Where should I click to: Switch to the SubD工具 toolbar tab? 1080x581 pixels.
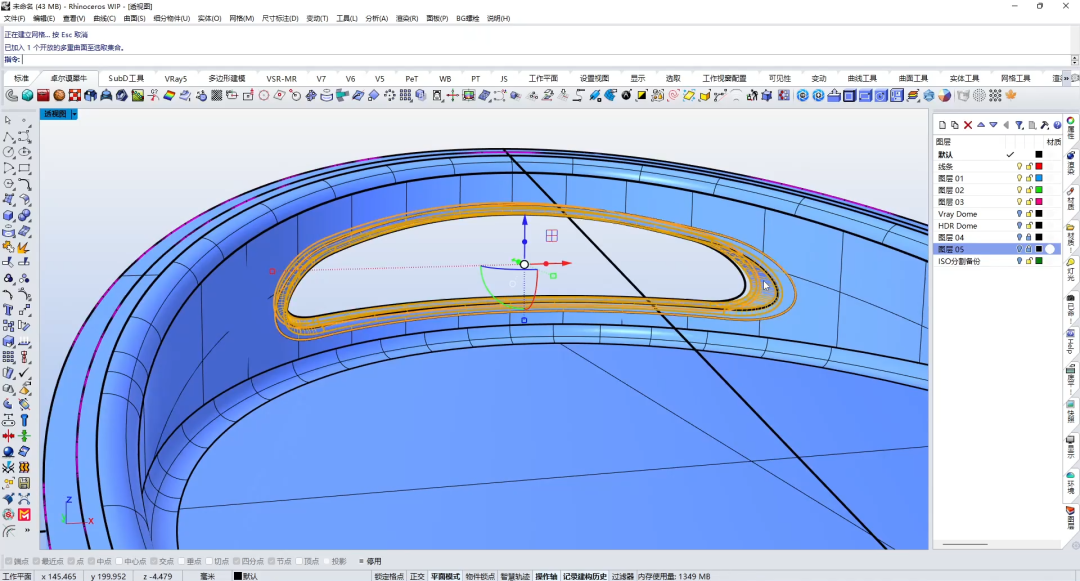[x=126, y=78]
